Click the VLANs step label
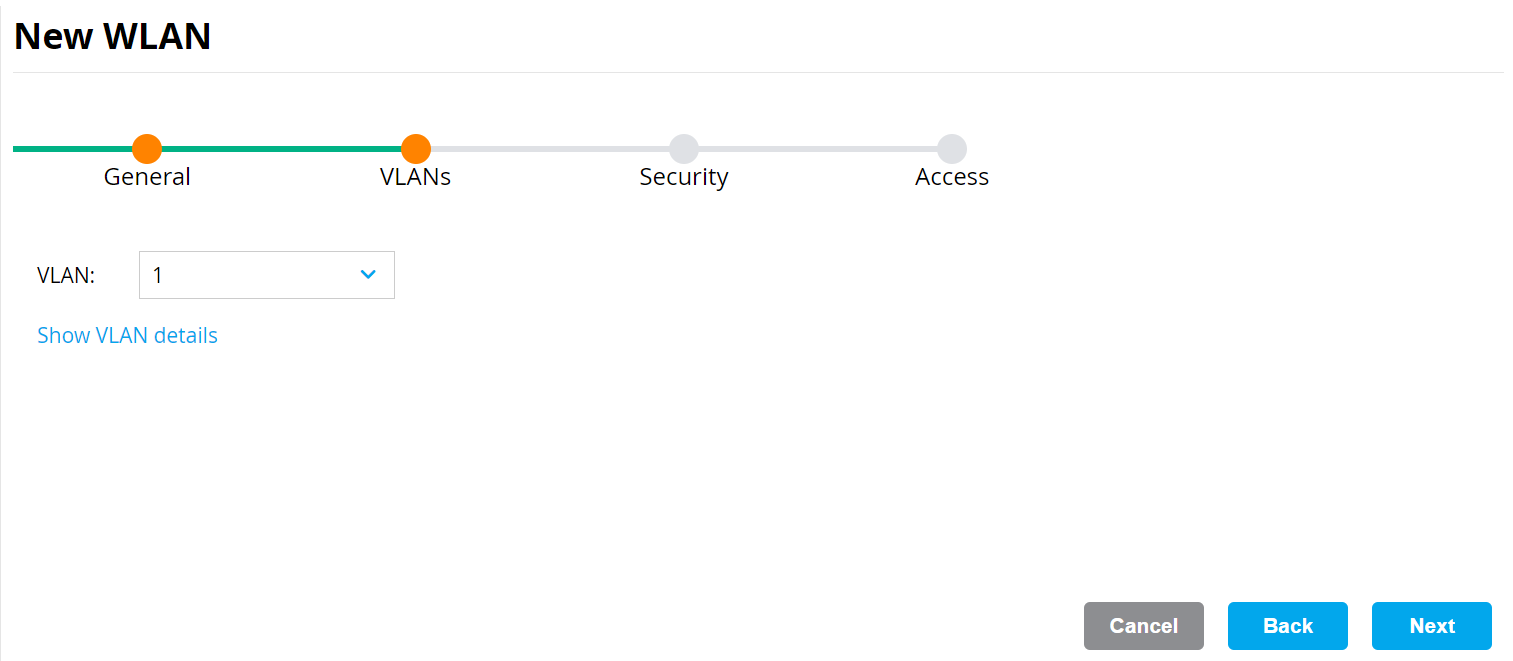 [416, 177]
